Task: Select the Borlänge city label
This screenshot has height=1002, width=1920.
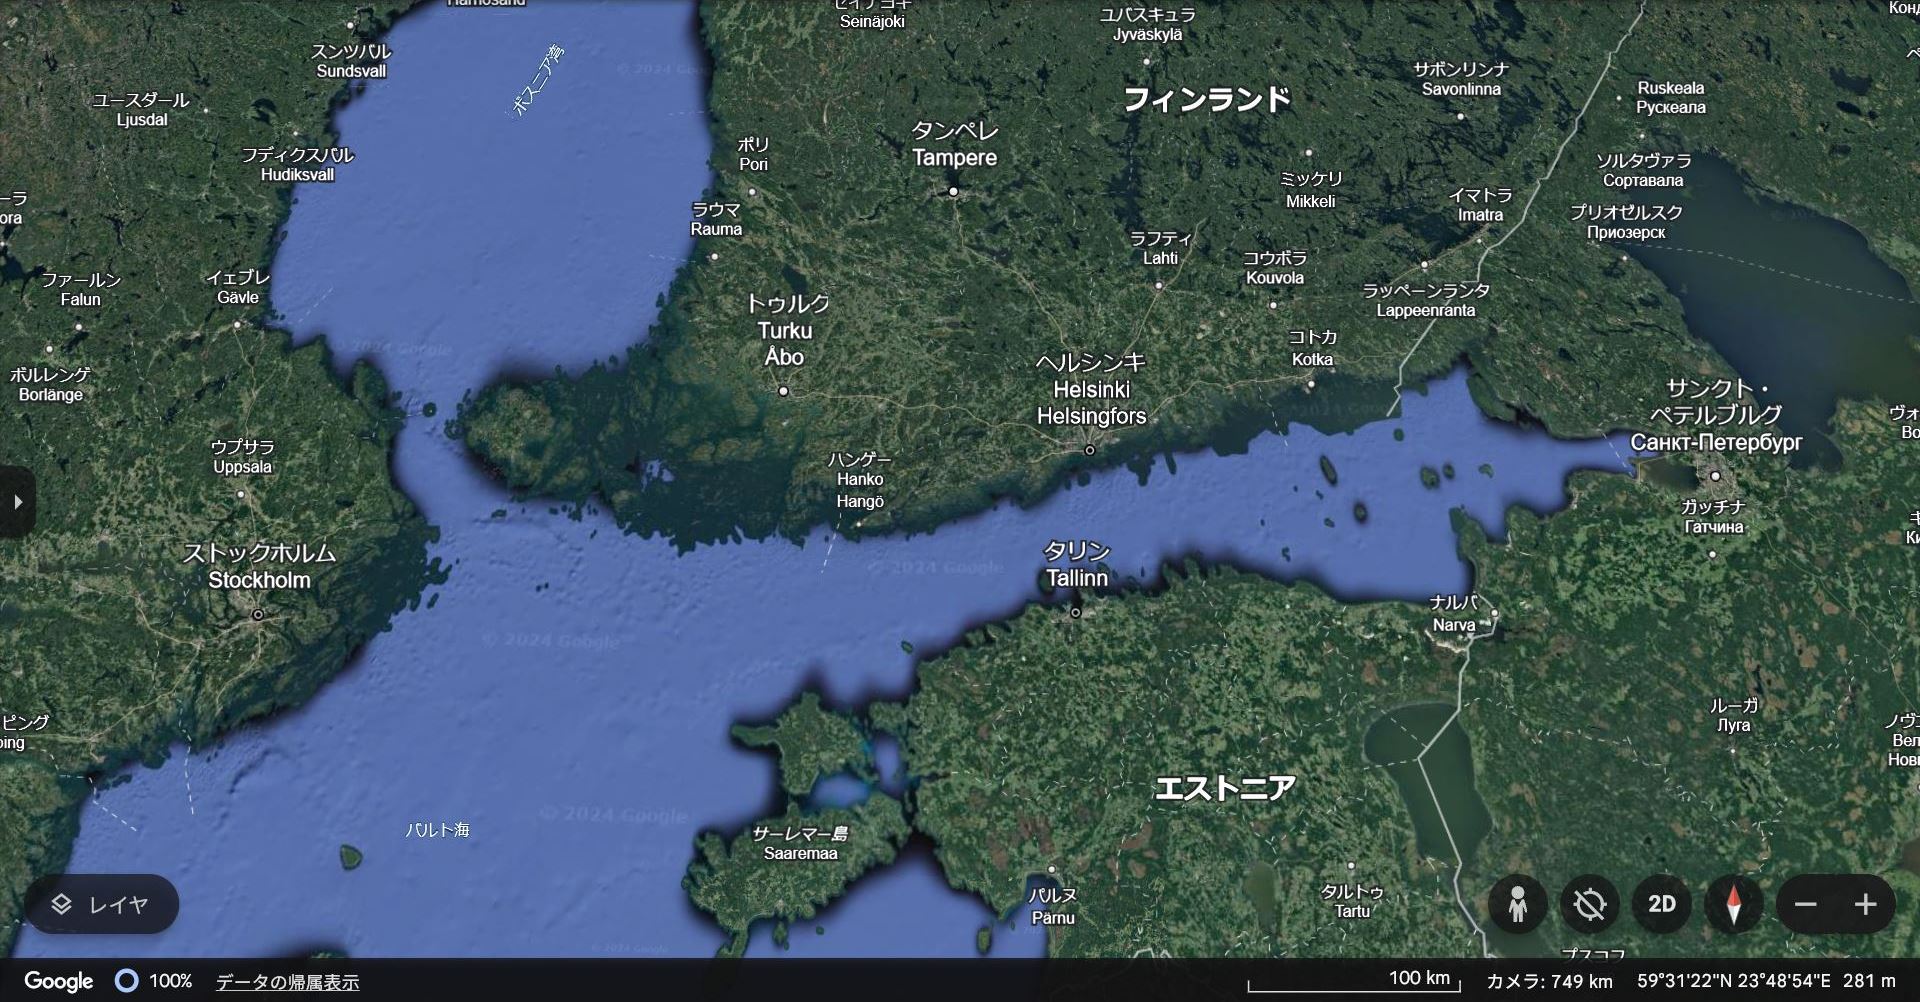Action: tap(50, 385)
